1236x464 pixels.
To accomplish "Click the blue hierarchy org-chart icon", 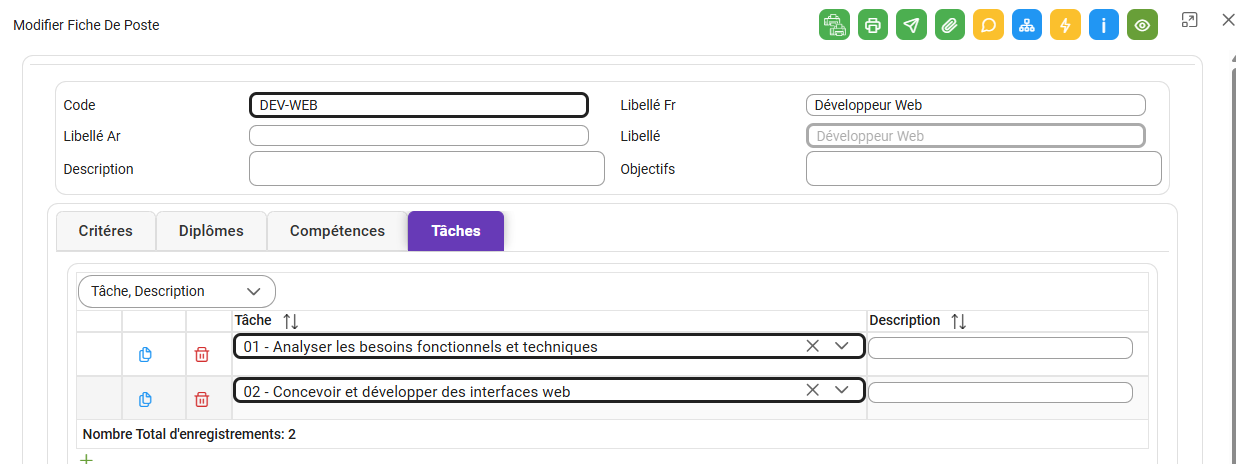I will [1027, 25].
